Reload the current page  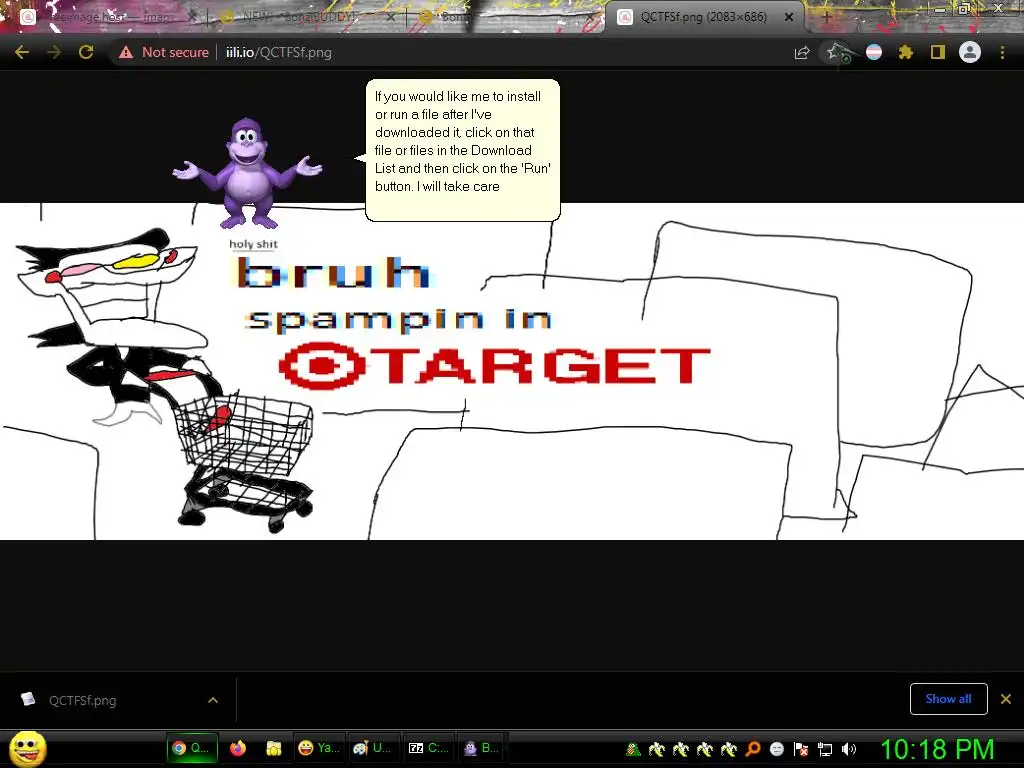click(86, 52)
